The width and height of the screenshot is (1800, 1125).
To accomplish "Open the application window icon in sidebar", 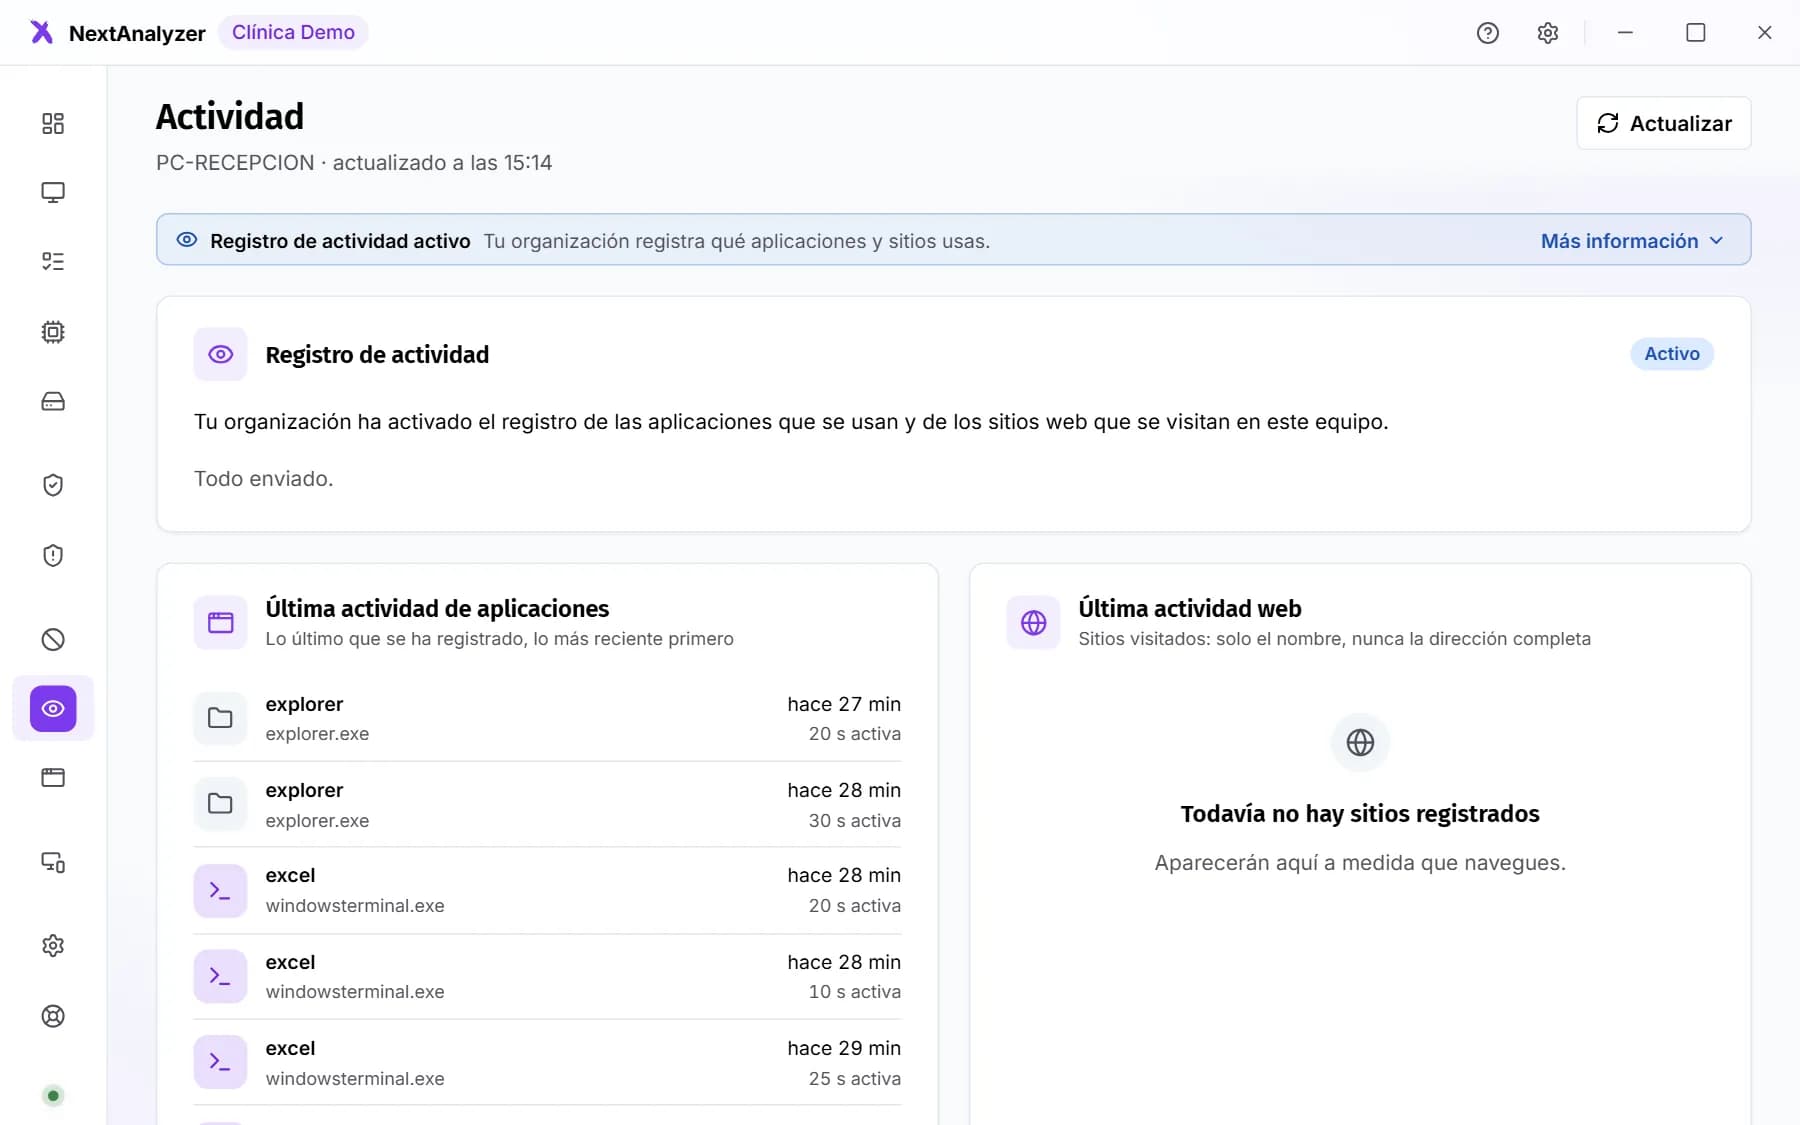I will (53, 778).
